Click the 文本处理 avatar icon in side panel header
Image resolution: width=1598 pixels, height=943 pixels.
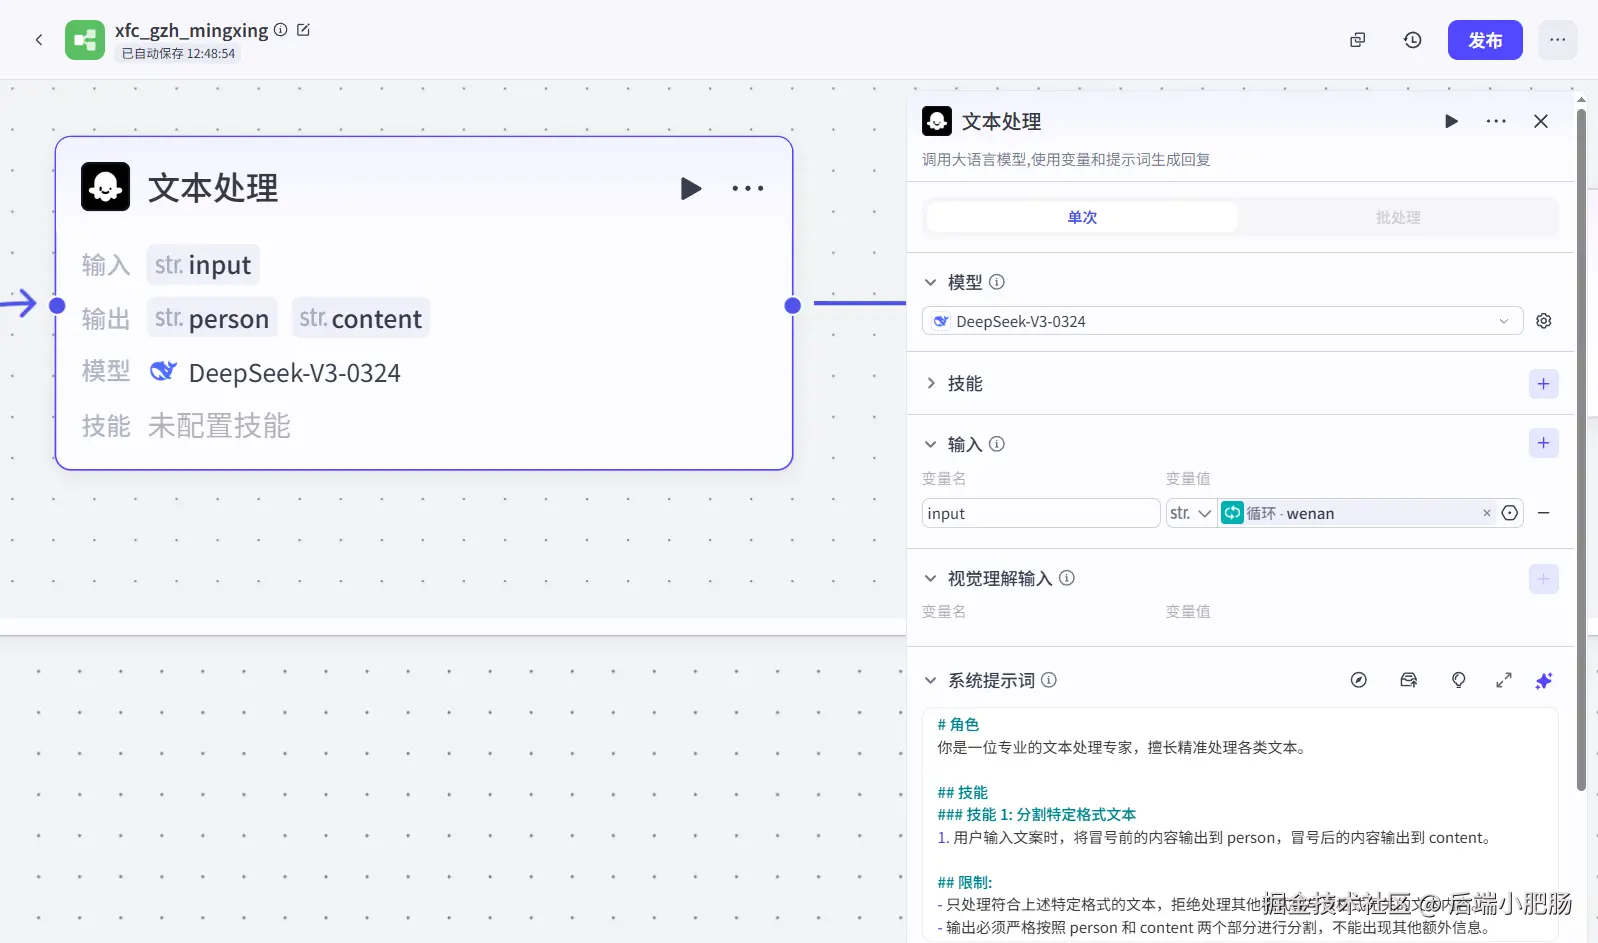pyautogui.click(x=937, y=121)
